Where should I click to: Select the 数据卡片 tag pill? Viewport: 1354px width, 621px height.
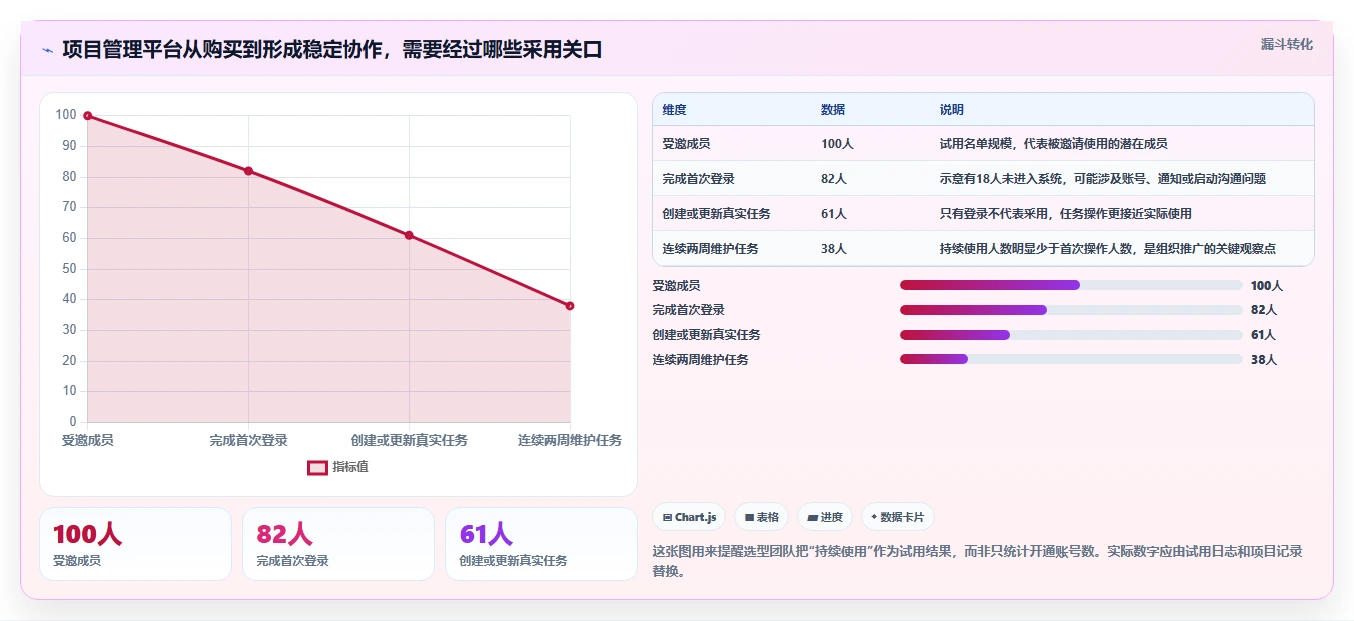897,517
